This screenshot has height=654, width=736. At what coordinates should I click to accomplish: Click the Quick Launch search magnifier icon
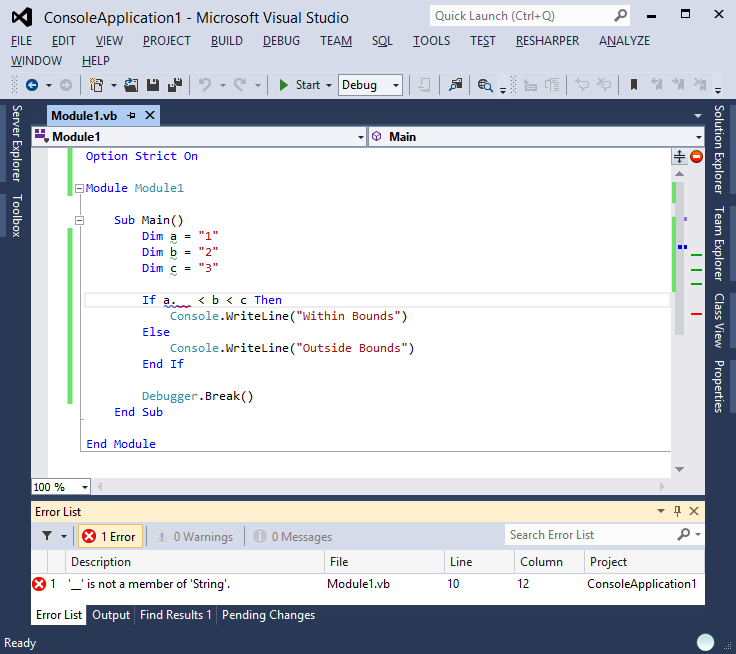pyautogui.click(x=621, y=16)
